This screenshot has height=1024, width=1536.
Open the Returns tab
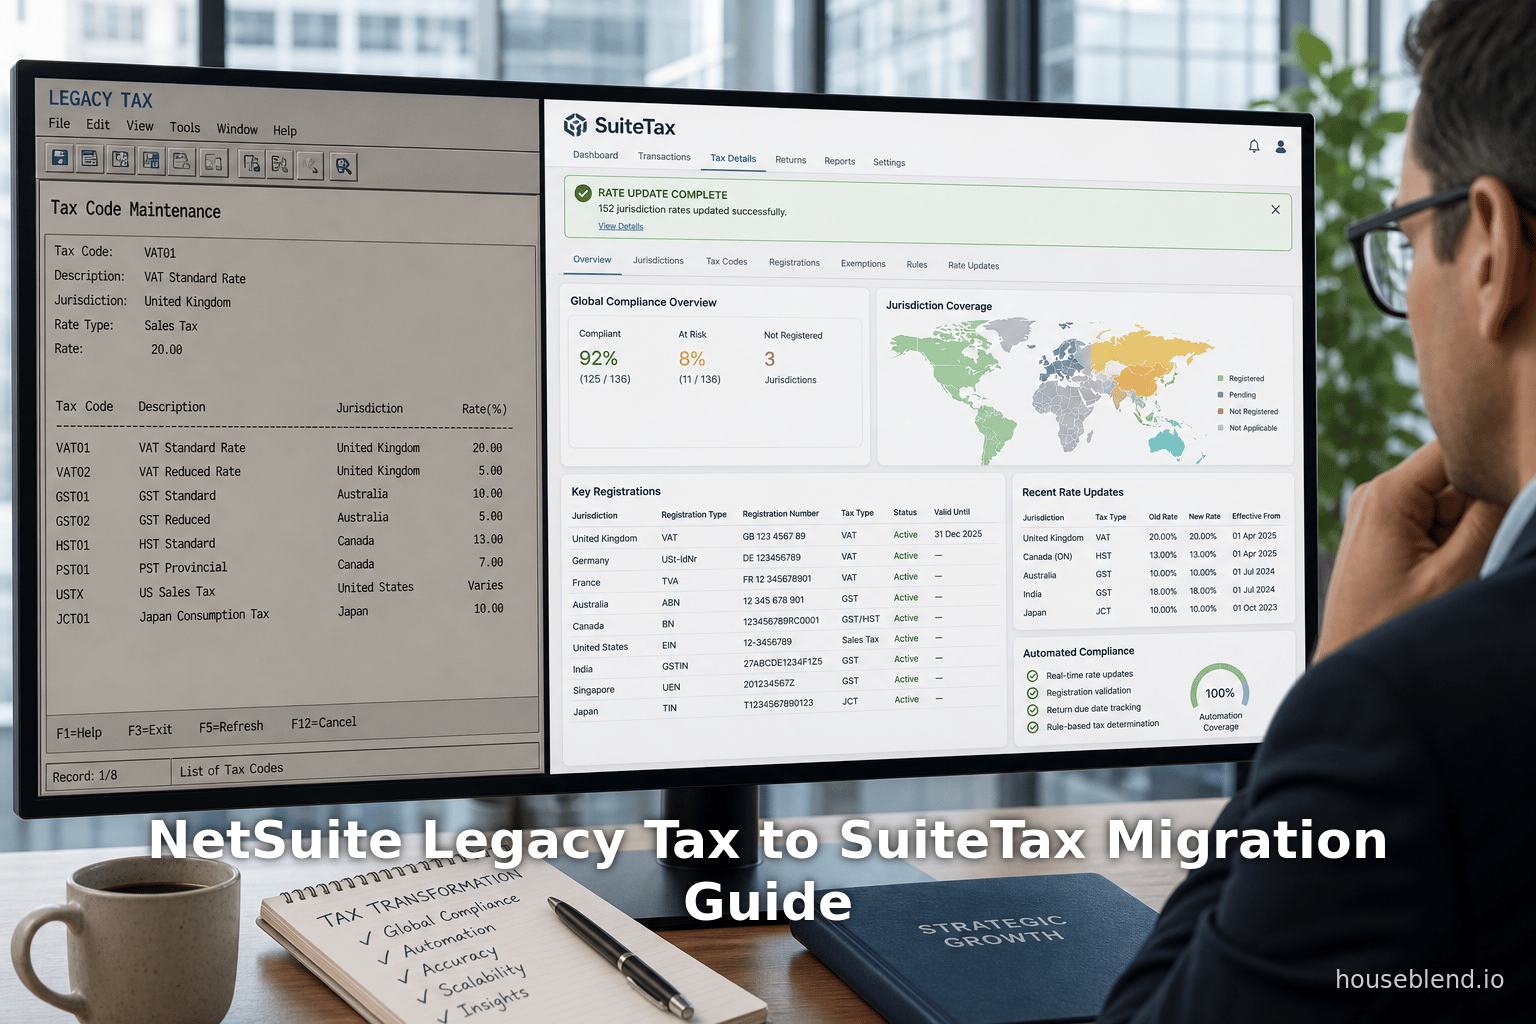pos(790,160)
